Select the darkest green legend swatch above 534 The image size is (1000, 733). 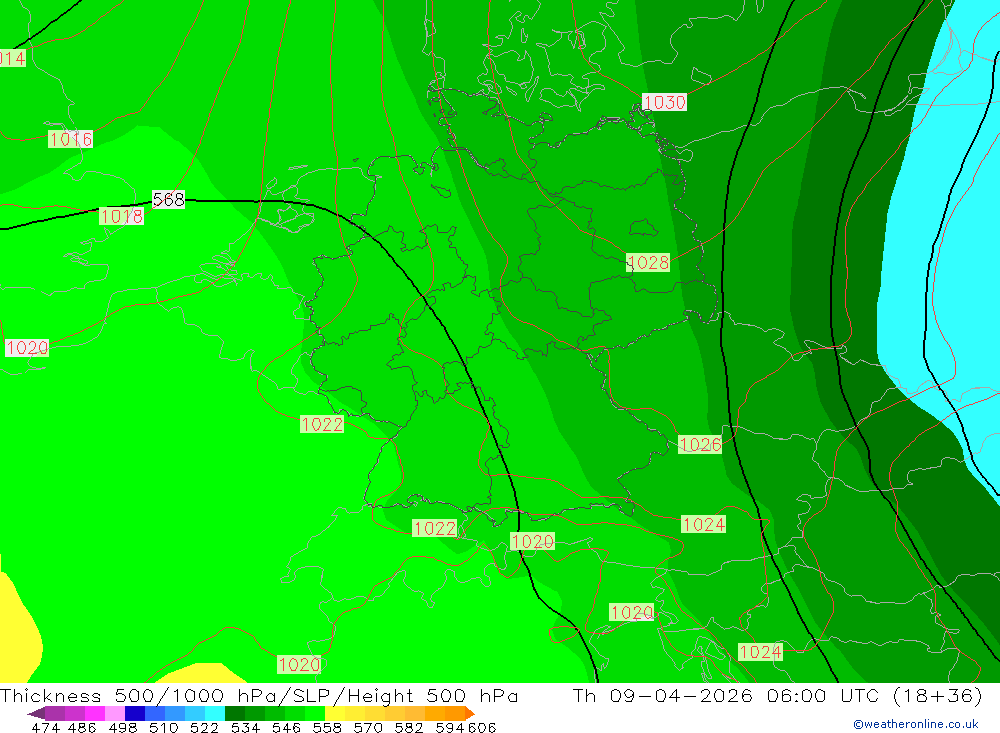click(234, 713)
